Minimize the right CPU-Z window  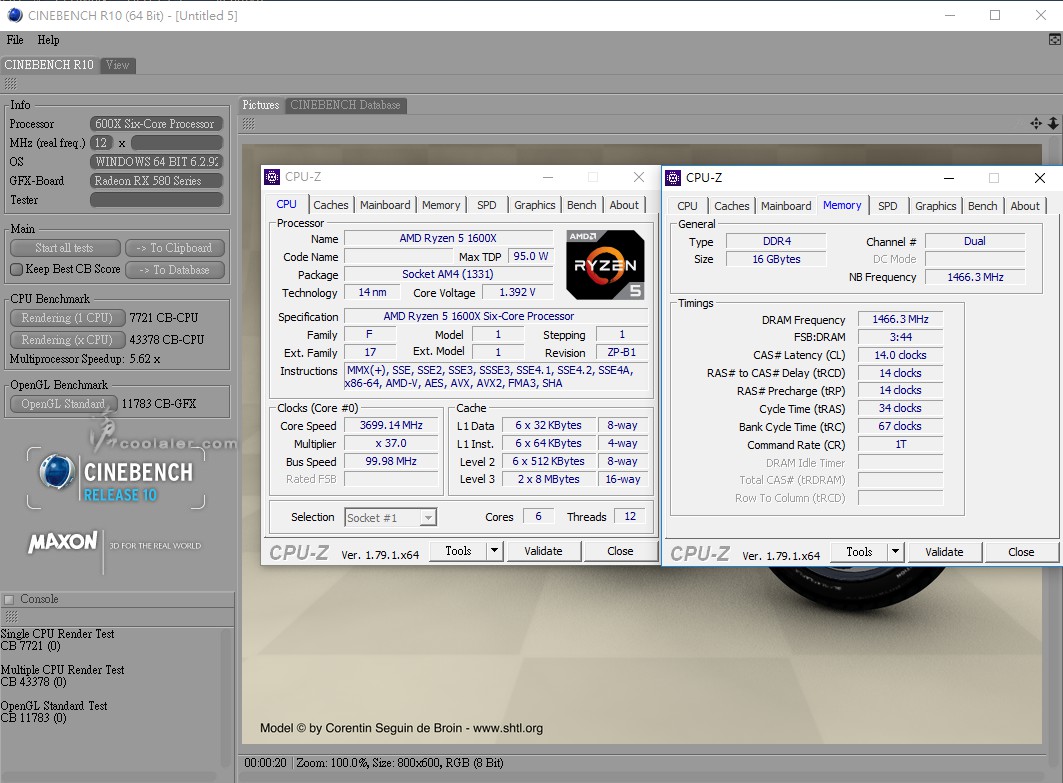pos(949,178)
